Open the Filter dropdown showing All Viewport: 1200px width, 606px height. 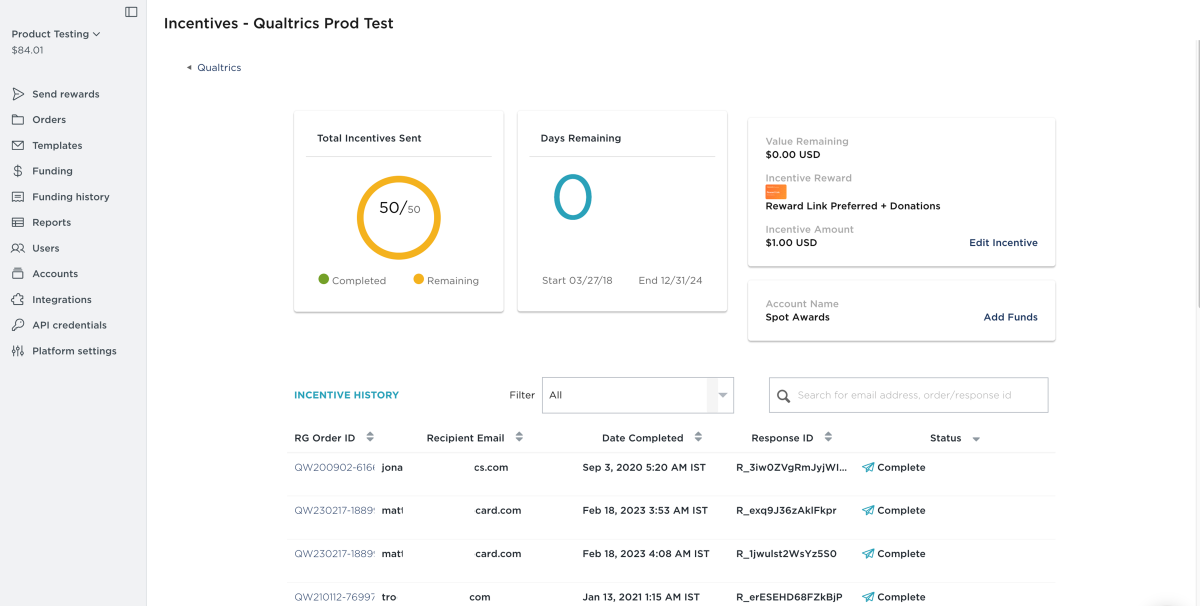tap(638, 395)
